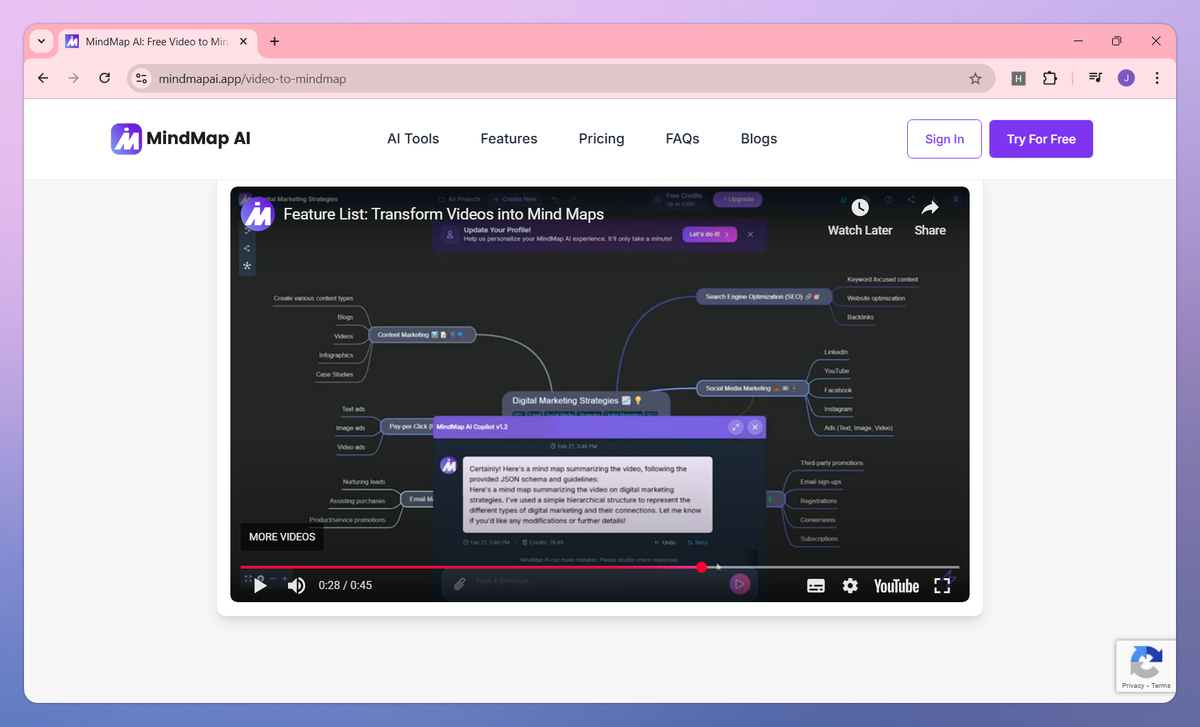Click the browser extensions puzzle icon
The width and height of the screenshot is (1200, 727).
[1050, 78]
